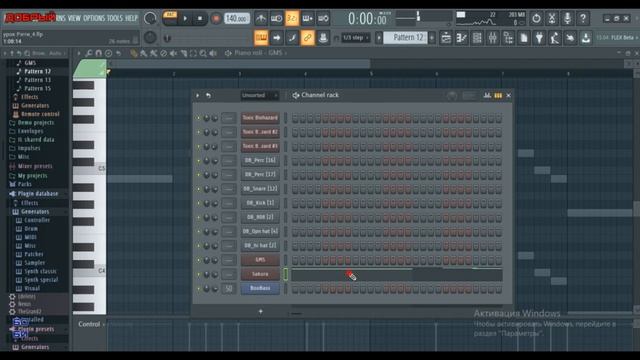The image size is (640, 360).
Task: Click the one-click audio recording microphone icon
Action: click(x=567, y=18)
